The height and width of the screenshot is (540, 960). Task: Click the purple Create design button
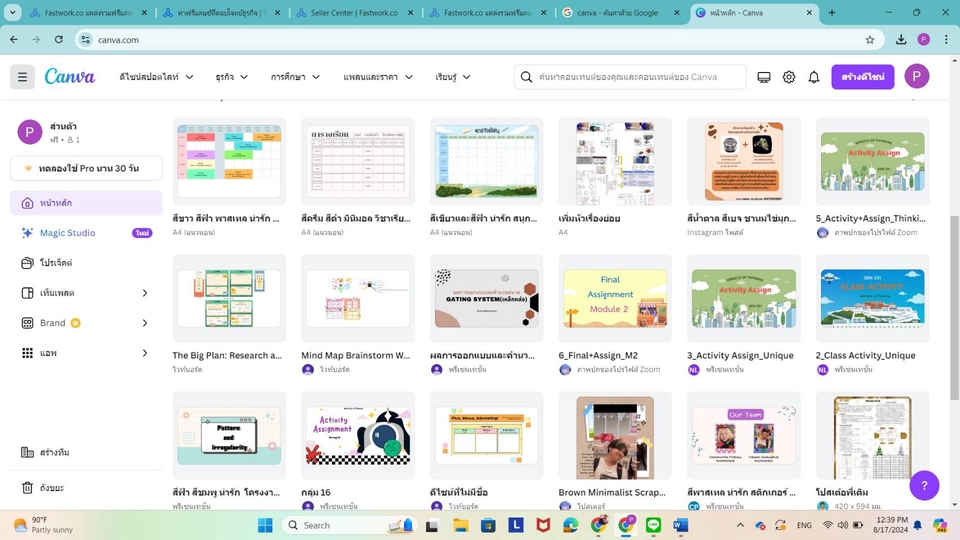click(x=863, y=77)
